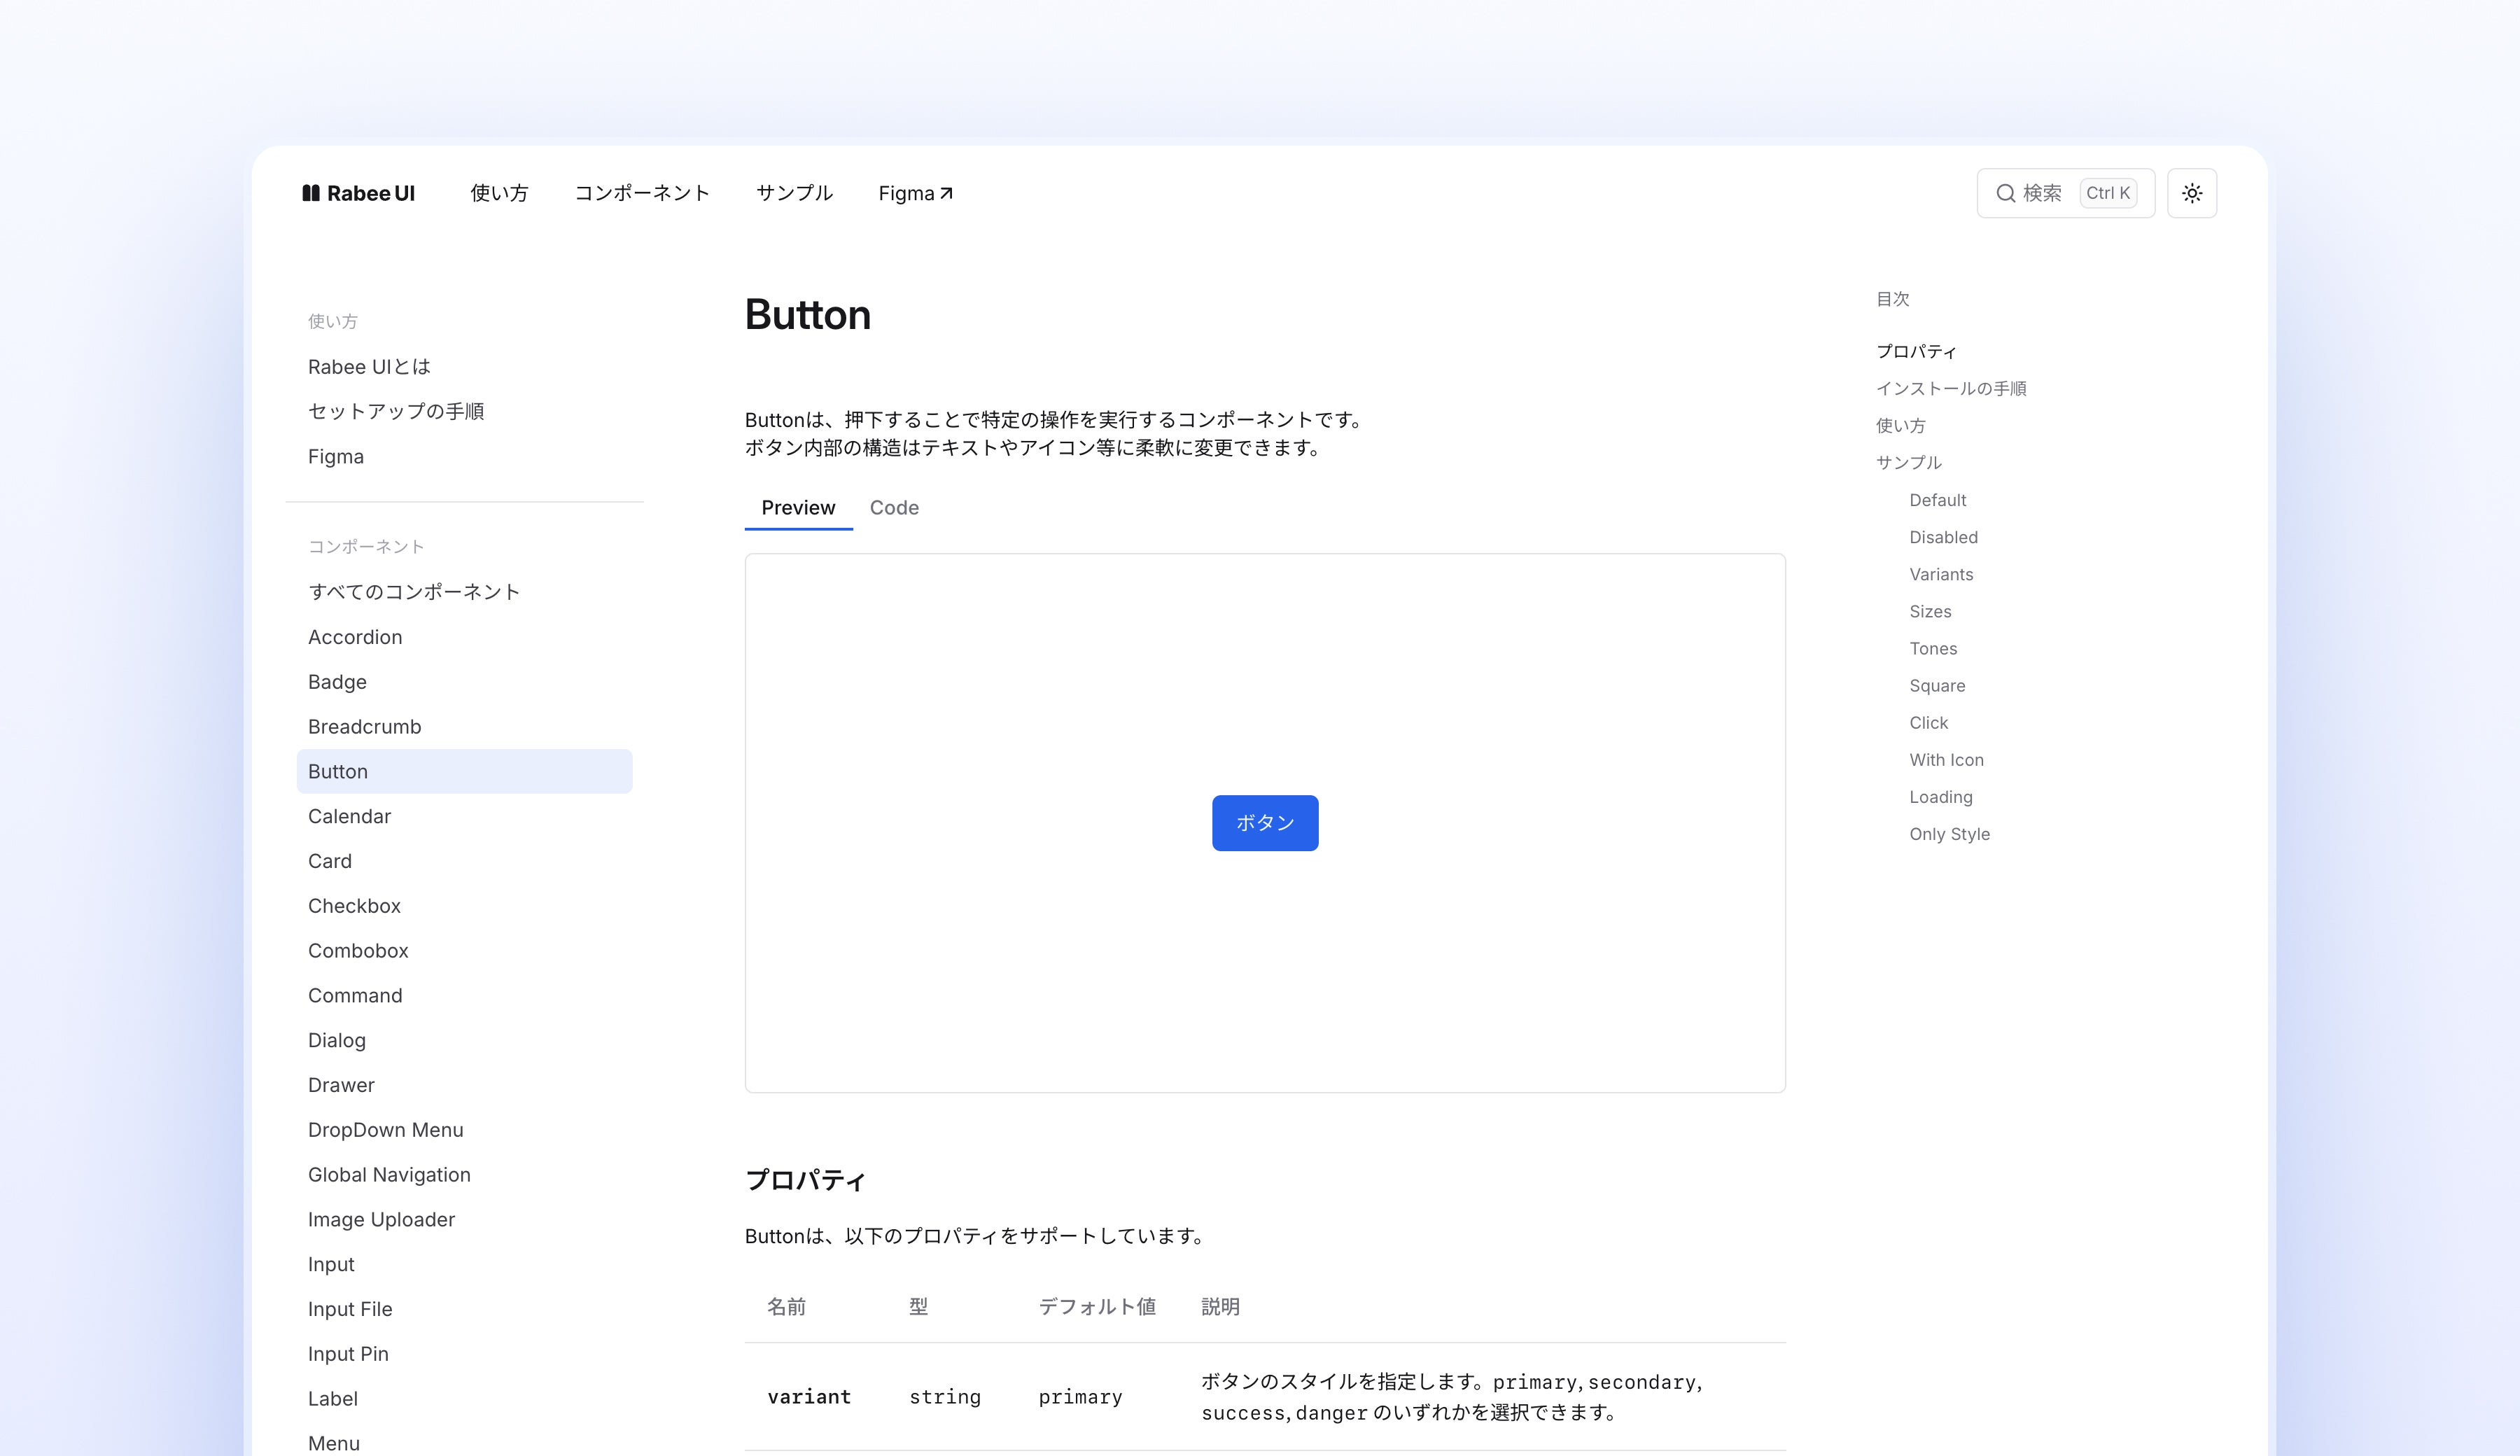Open the Rabee UIとは page
This screenshot has height=1456, width=2520.
tap(368, 366)
